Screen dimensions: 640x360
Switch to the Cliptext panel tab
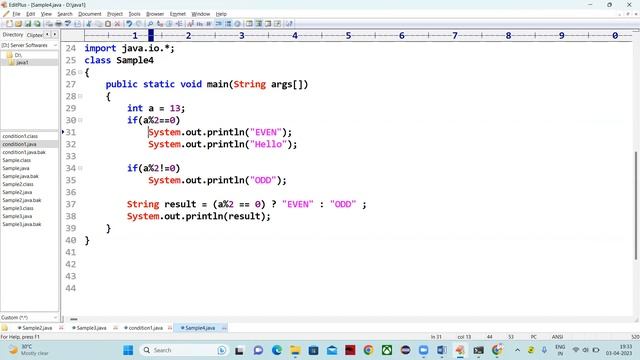point(35,35)
